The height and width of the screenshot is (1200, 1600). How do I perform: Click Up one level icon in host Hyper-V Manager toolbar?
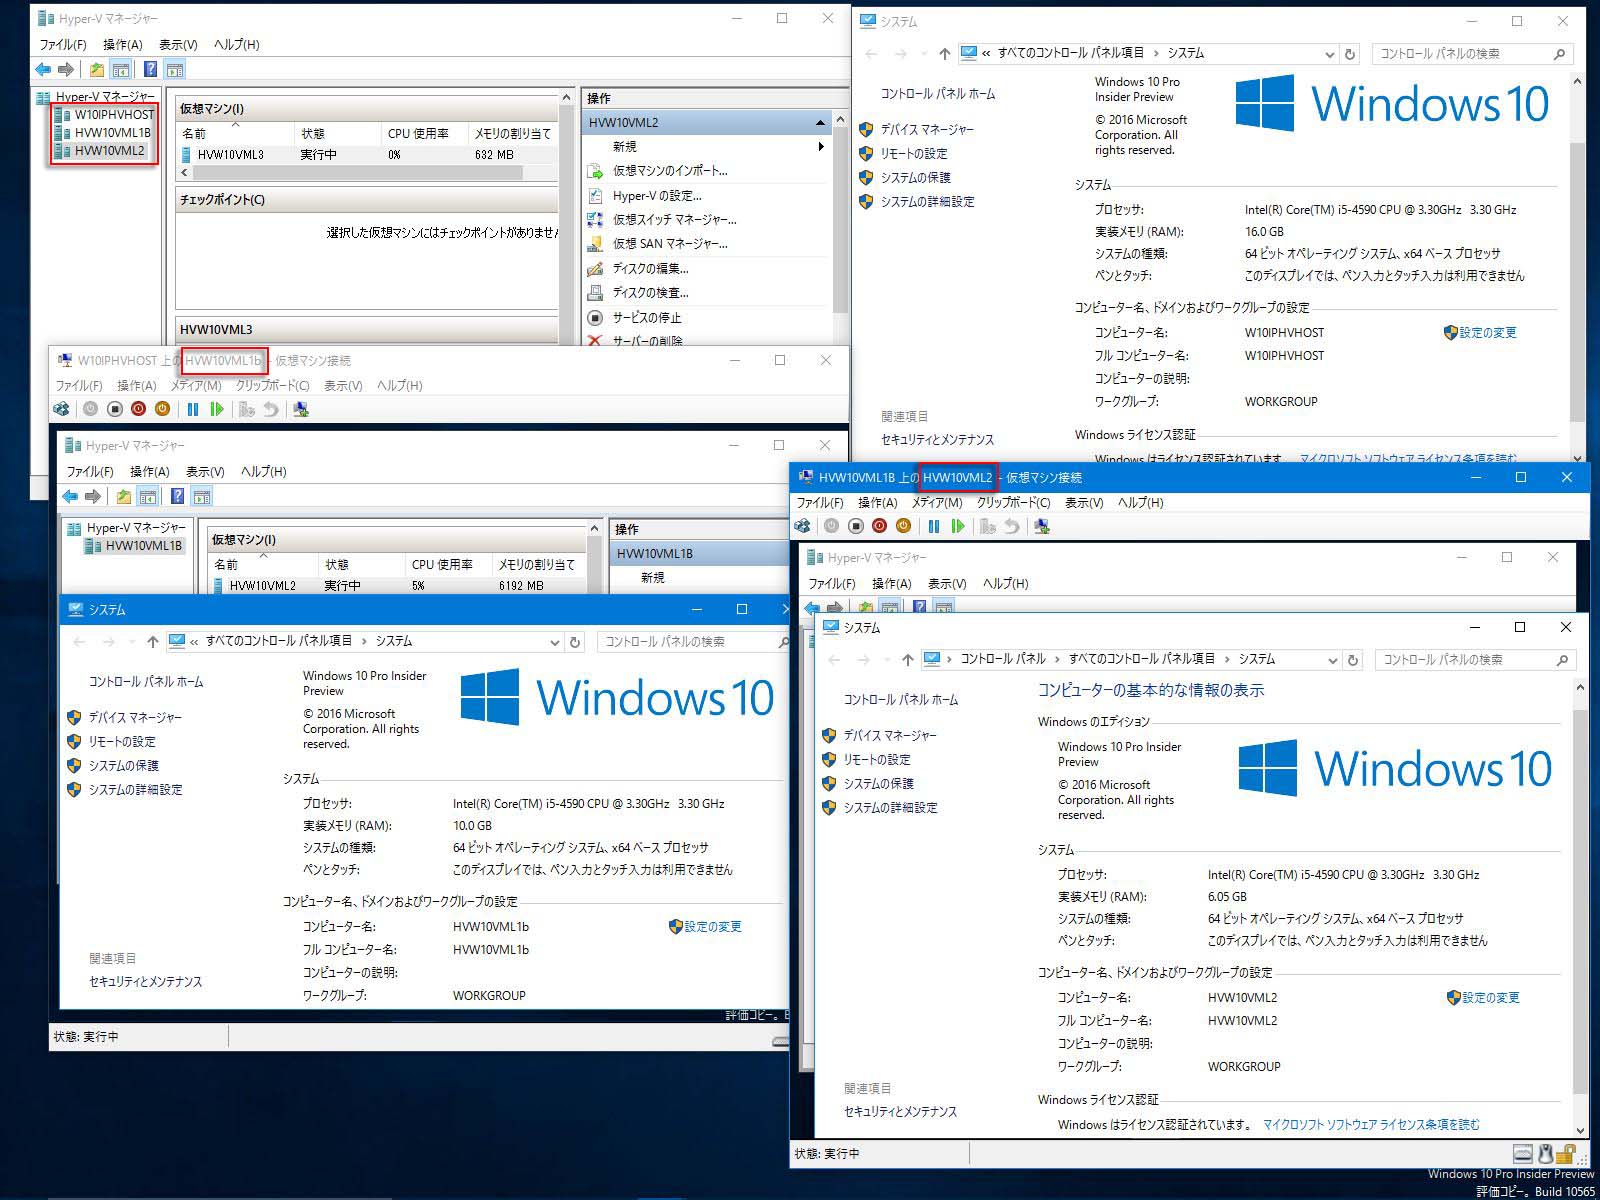[96, 69]
